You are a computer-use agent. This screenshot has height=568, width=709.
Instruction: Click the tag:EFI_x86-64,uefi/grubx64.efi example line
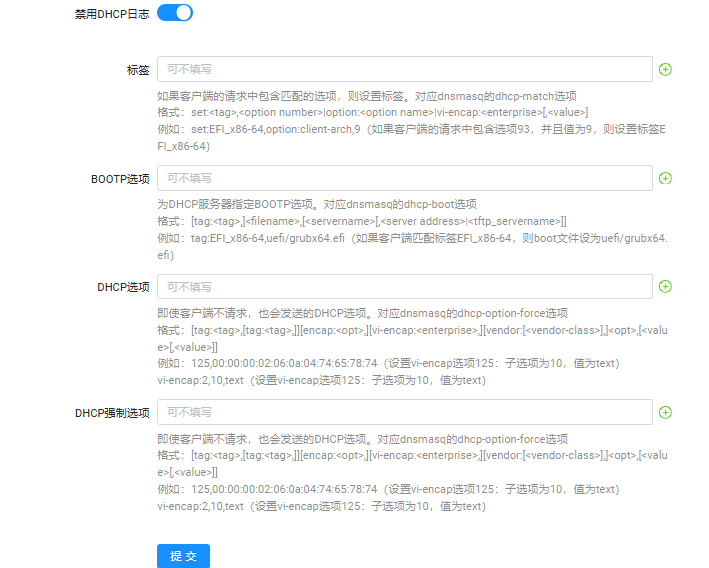pos(412,246)
